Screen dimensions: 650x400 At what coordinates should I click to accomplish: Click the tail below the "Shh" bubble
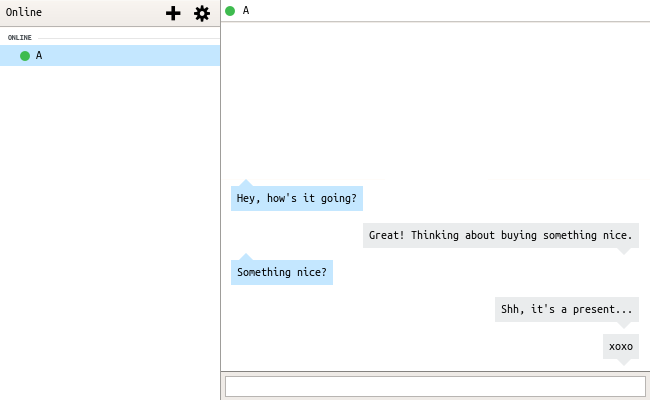tap(624, 325)
